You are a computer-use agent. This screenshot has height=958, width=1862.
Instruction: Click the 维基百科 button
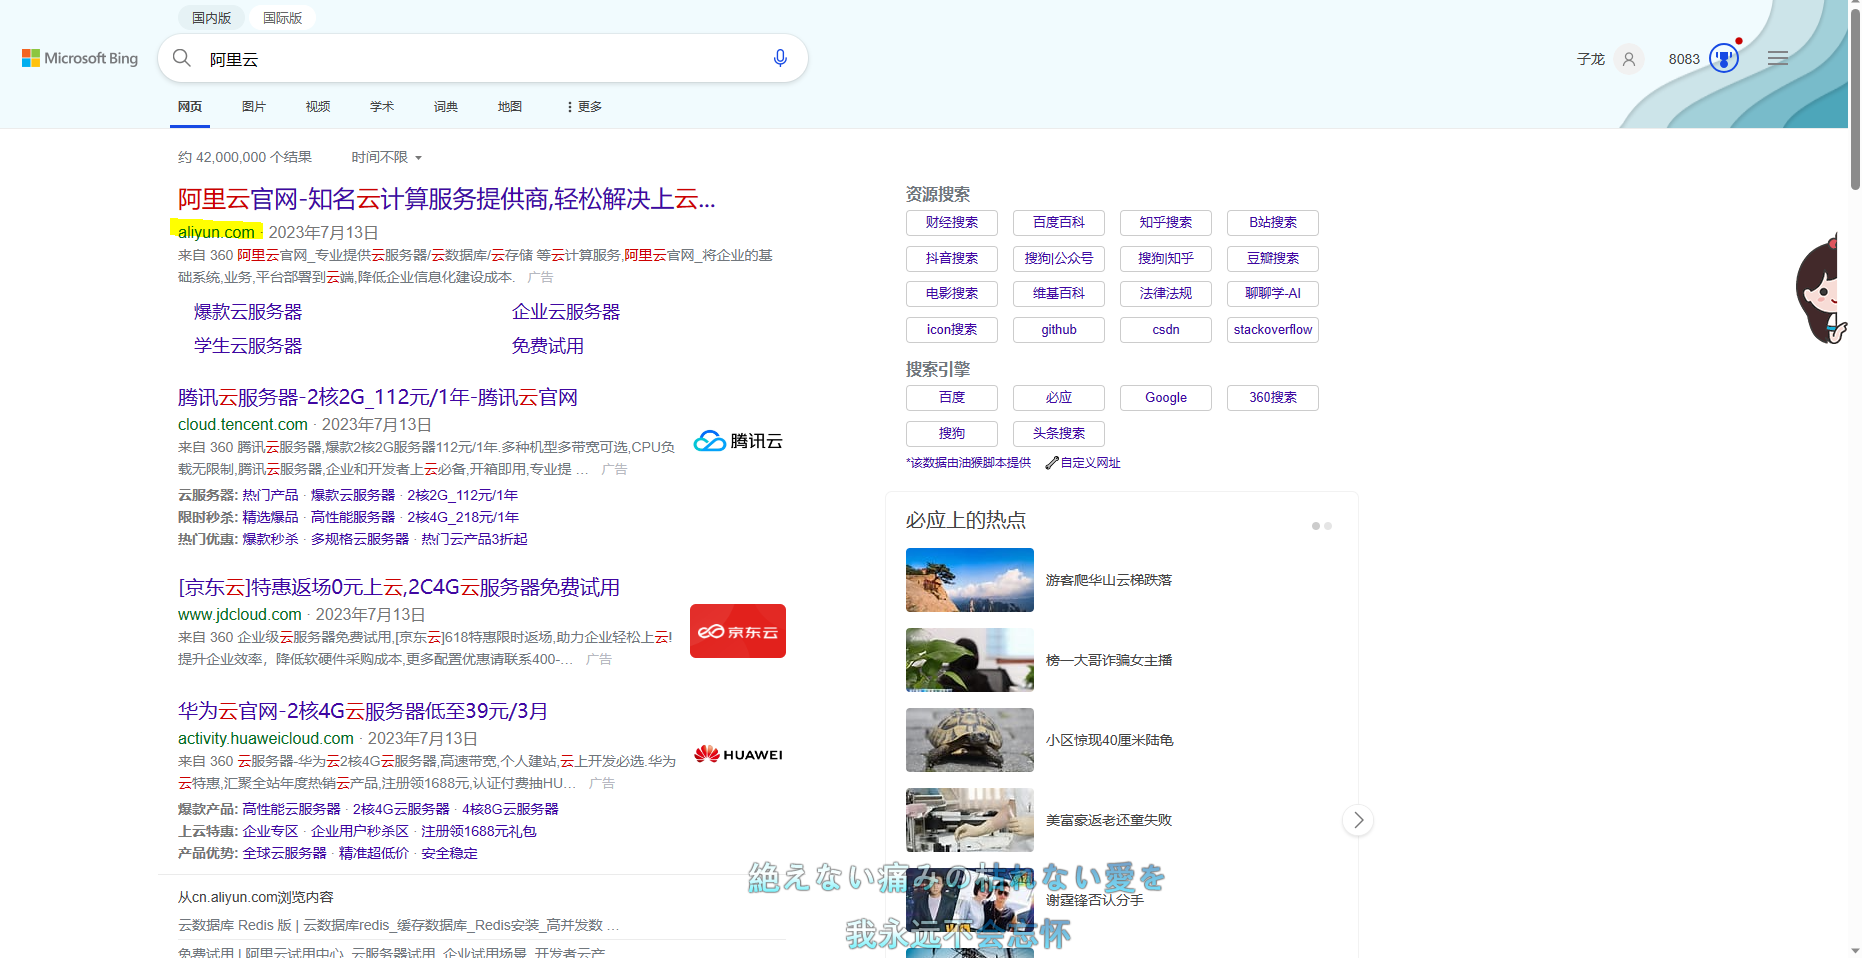pos(1059,294)
